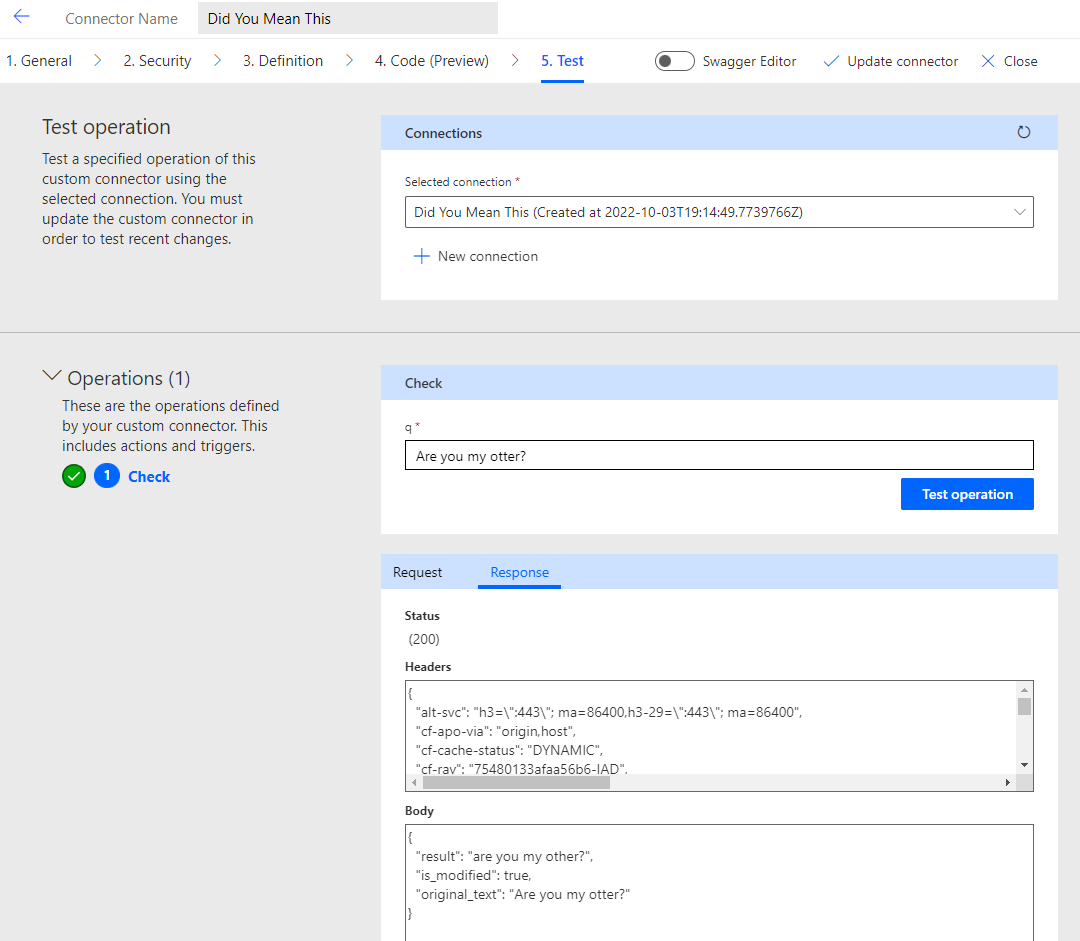Click the Test operation heading
Image resolution: width=1080 pixels, height=941 pixels.
[106, 127]
